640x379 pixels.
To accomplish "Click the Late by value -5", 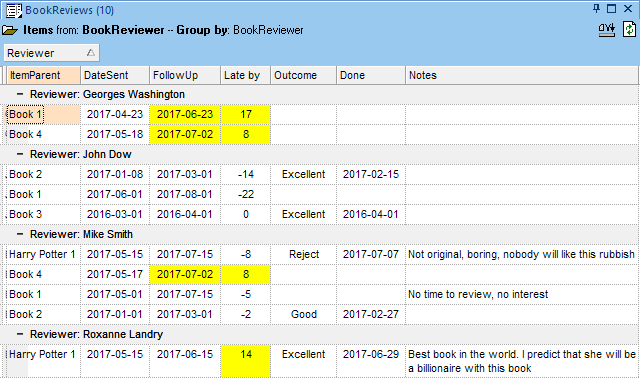I will point(246,294).
